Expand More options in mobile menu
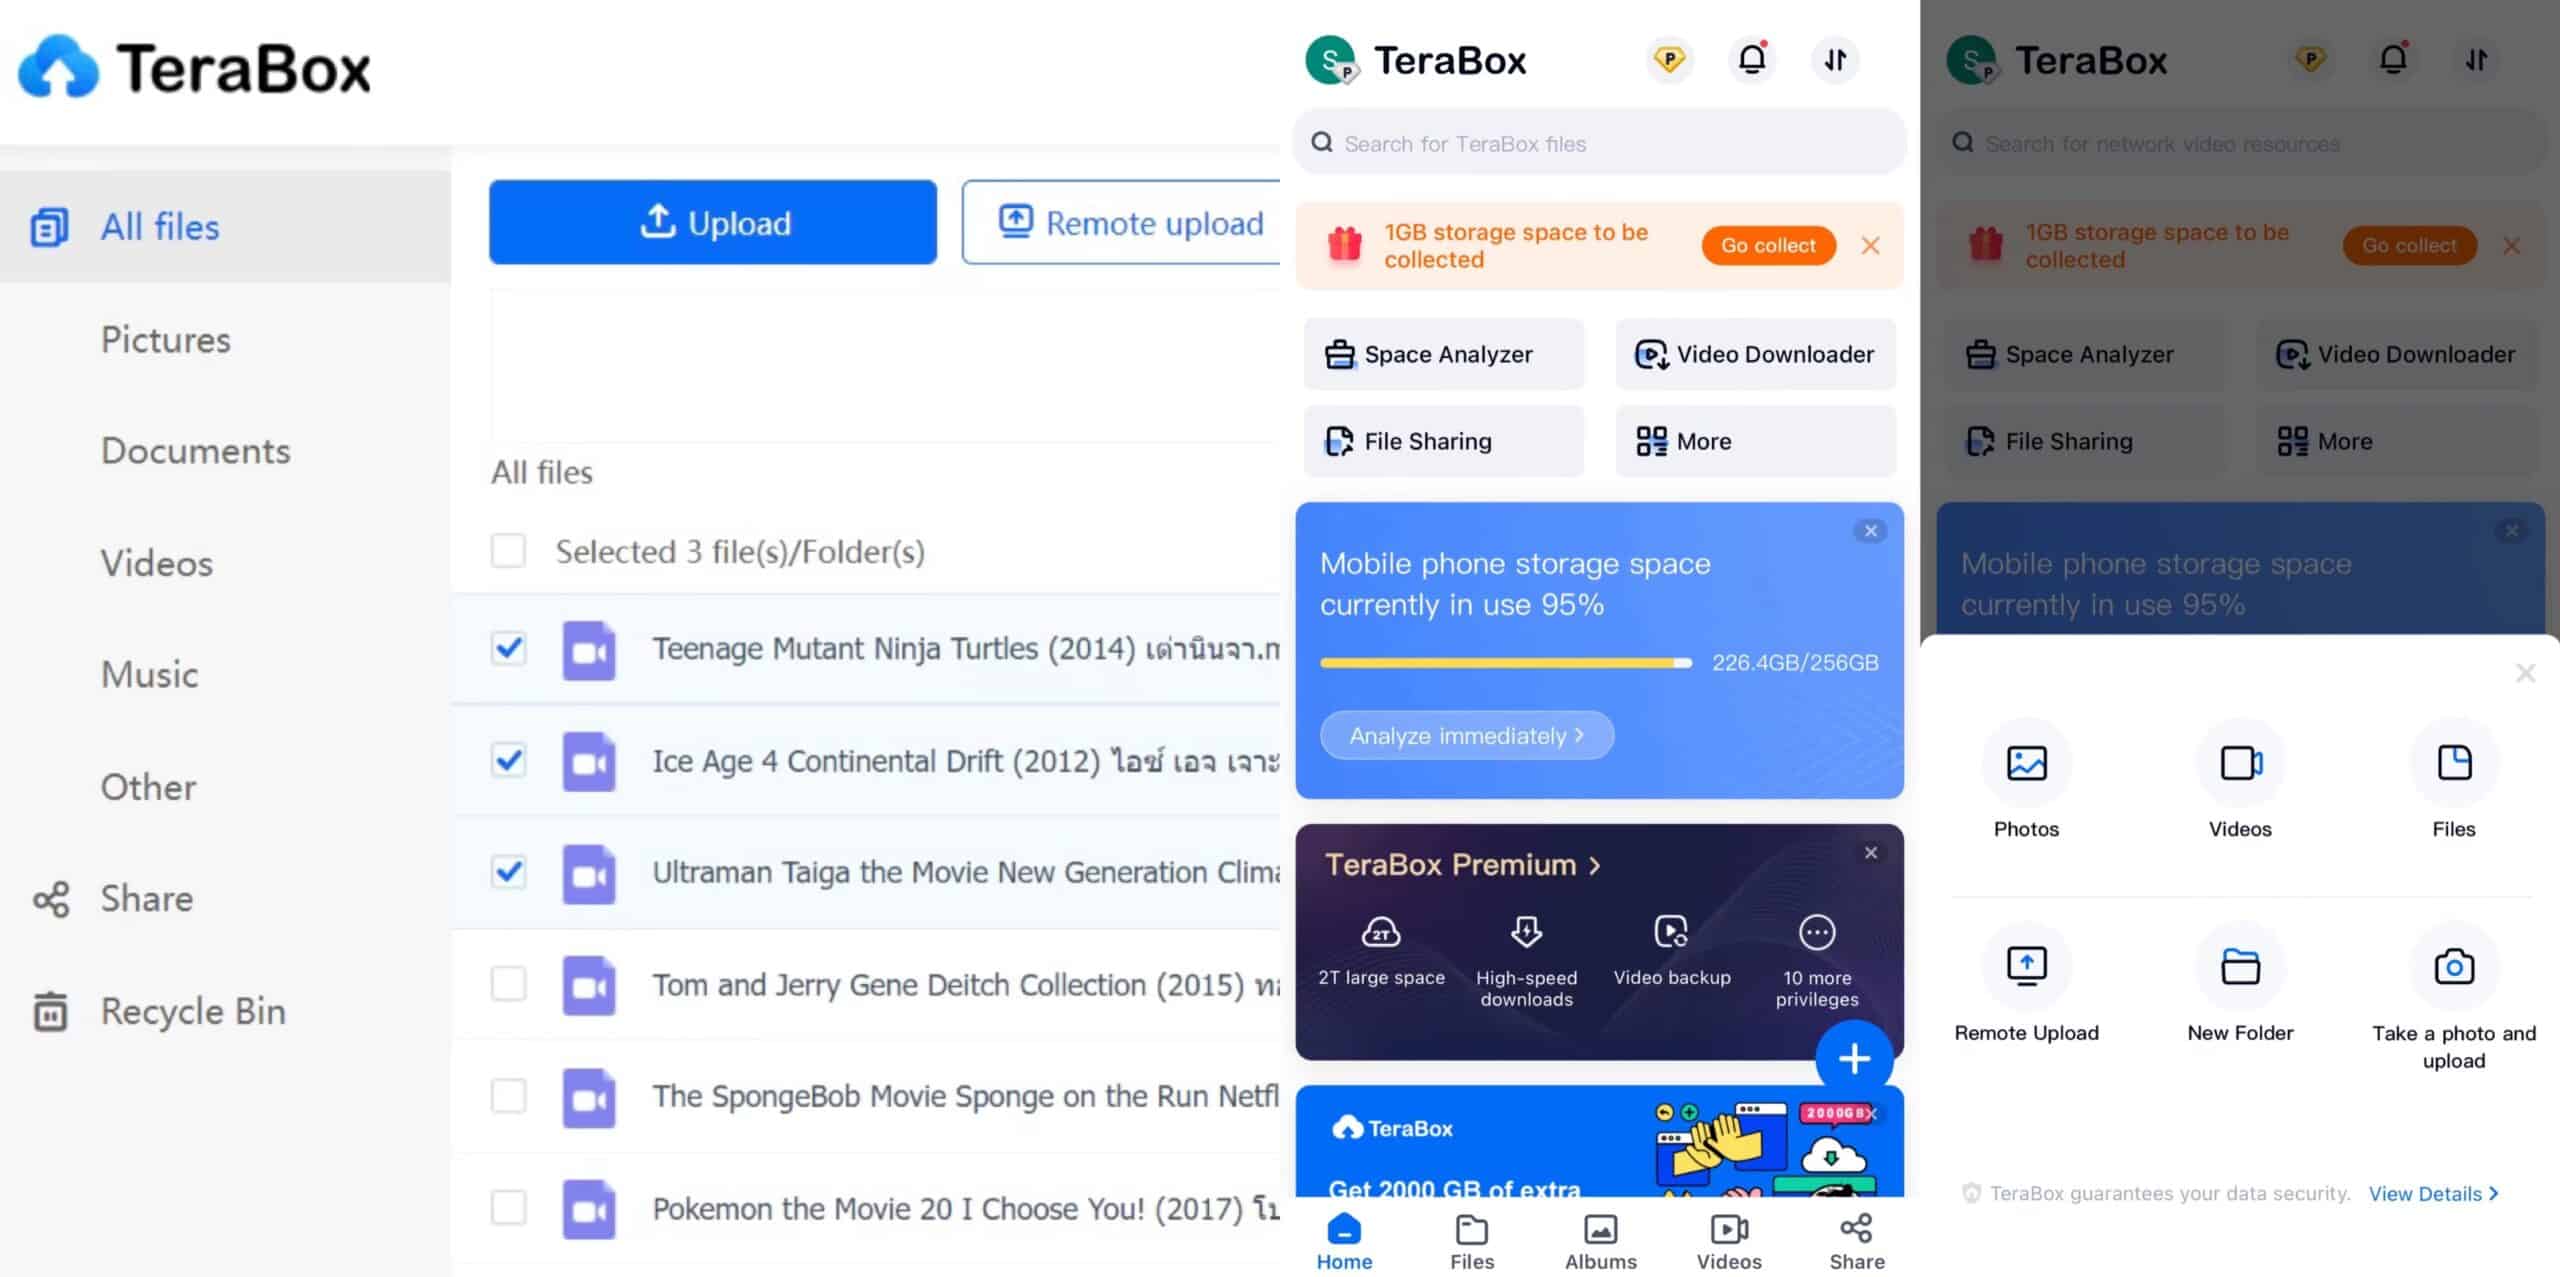The width and height of the screenshot is (2560, 1277). click(x=1755, y=441)
